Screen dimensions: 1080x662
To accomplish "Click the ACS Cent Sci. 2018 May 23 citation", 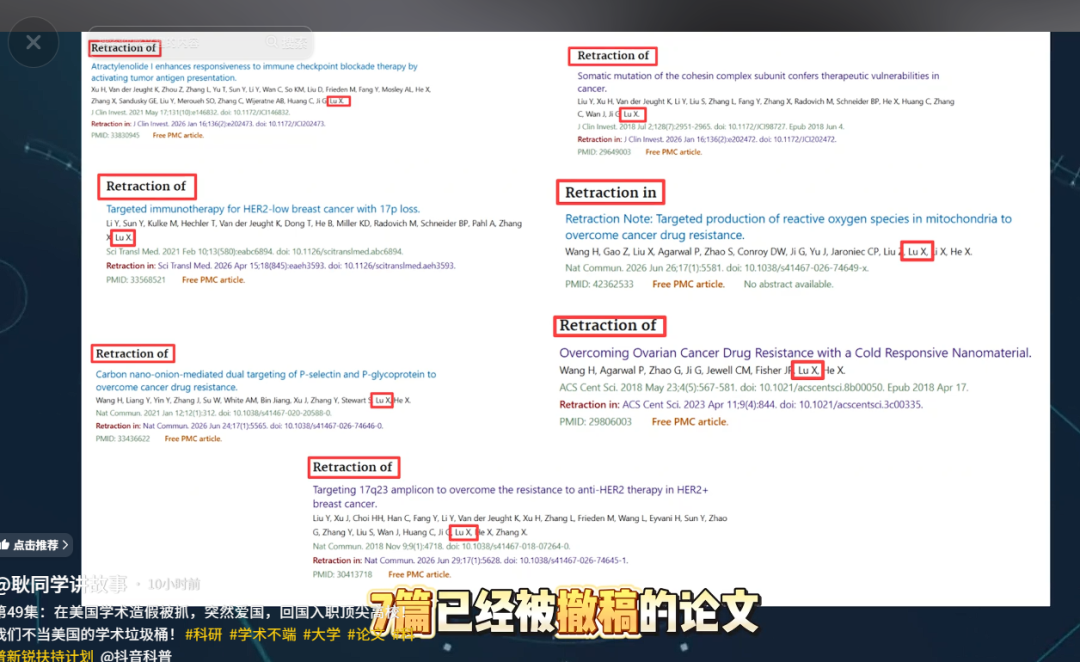I will coord(763,387).
